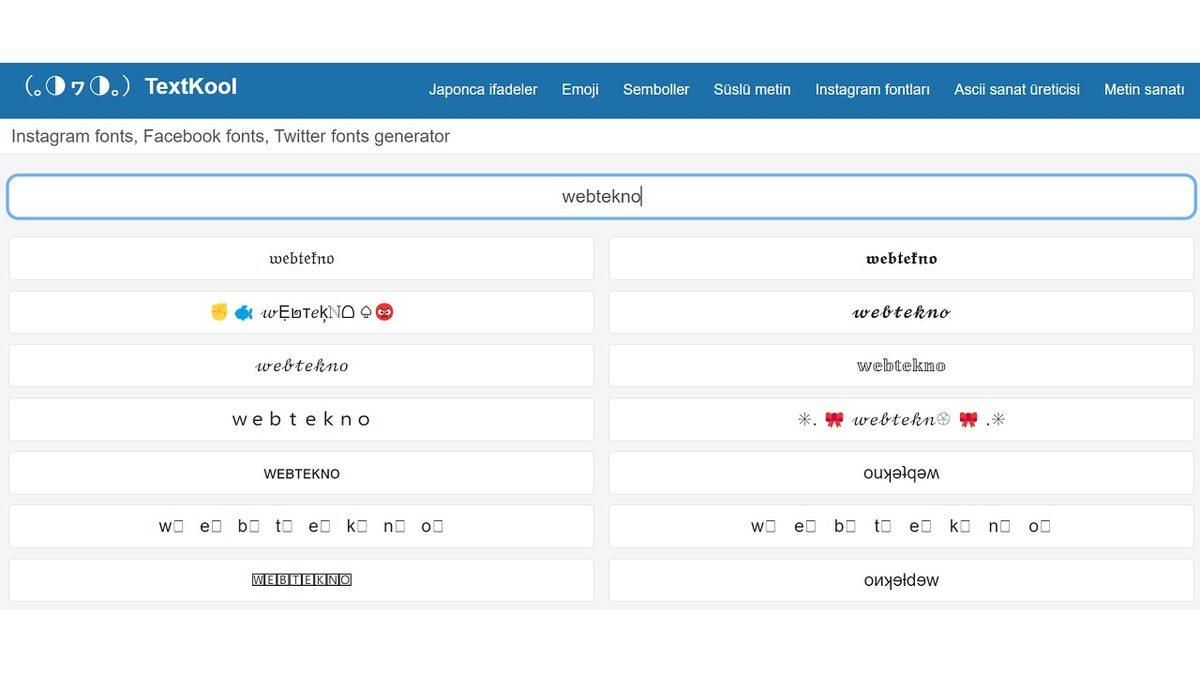The width and height of the screenshot is (1200, 675).
Task: Select the wide-spaced webtekno result
Action: pyautogui.click(x=301, y=420)
